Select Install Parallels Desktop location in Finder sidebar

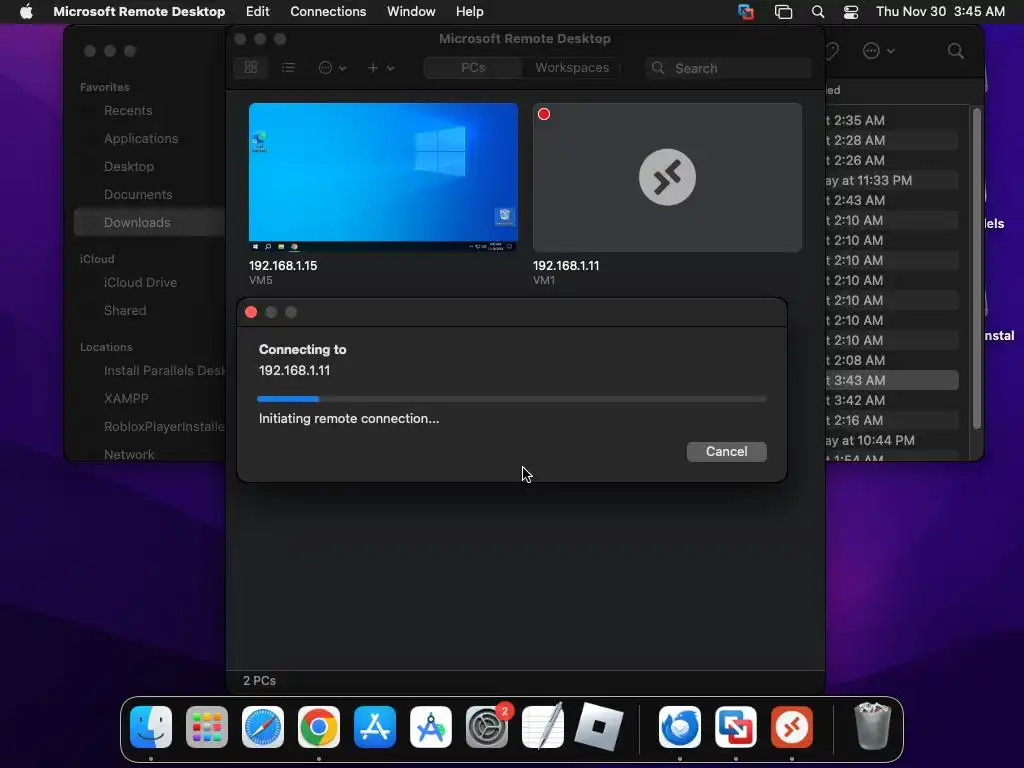click(x=164, y=370)
